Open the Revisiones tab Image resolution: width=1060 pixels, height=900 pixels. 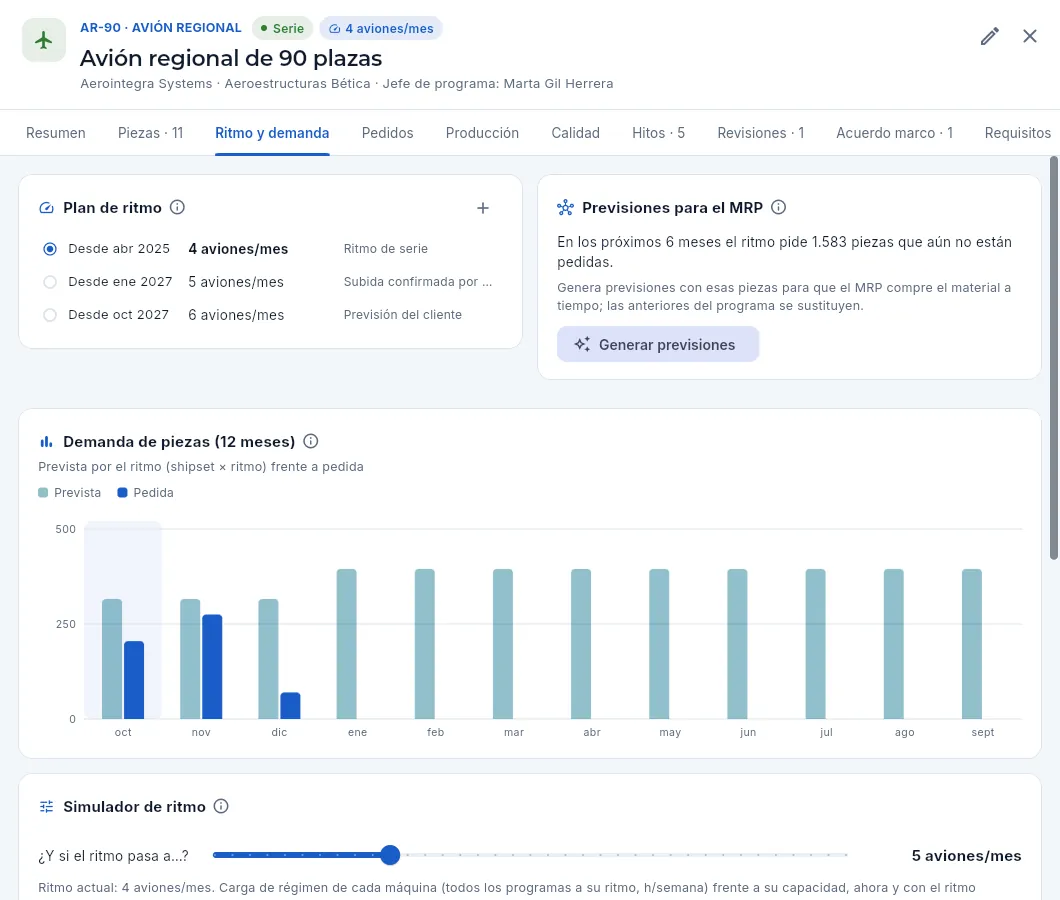[x=761, y=133]
